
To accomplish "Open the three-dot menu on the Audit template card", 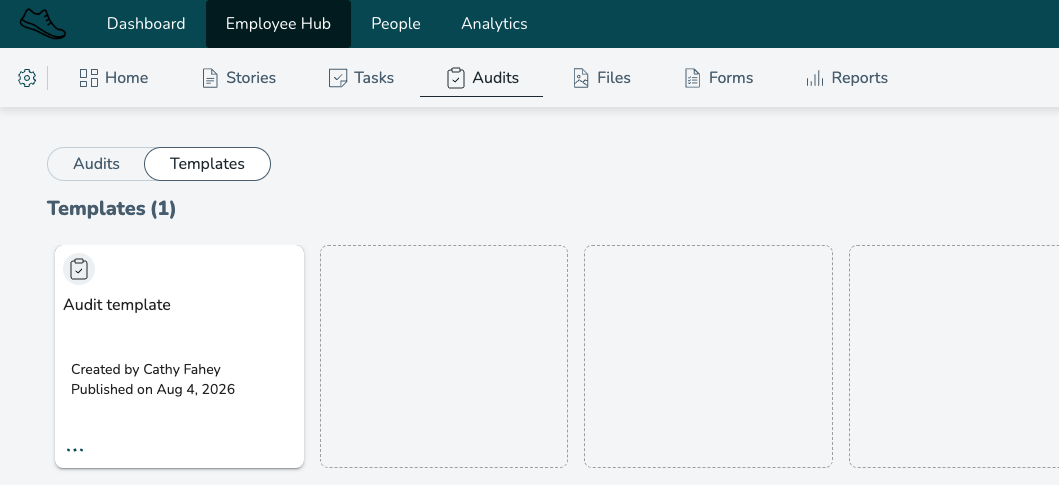I will pyautogui.click(x=75, y=449).
